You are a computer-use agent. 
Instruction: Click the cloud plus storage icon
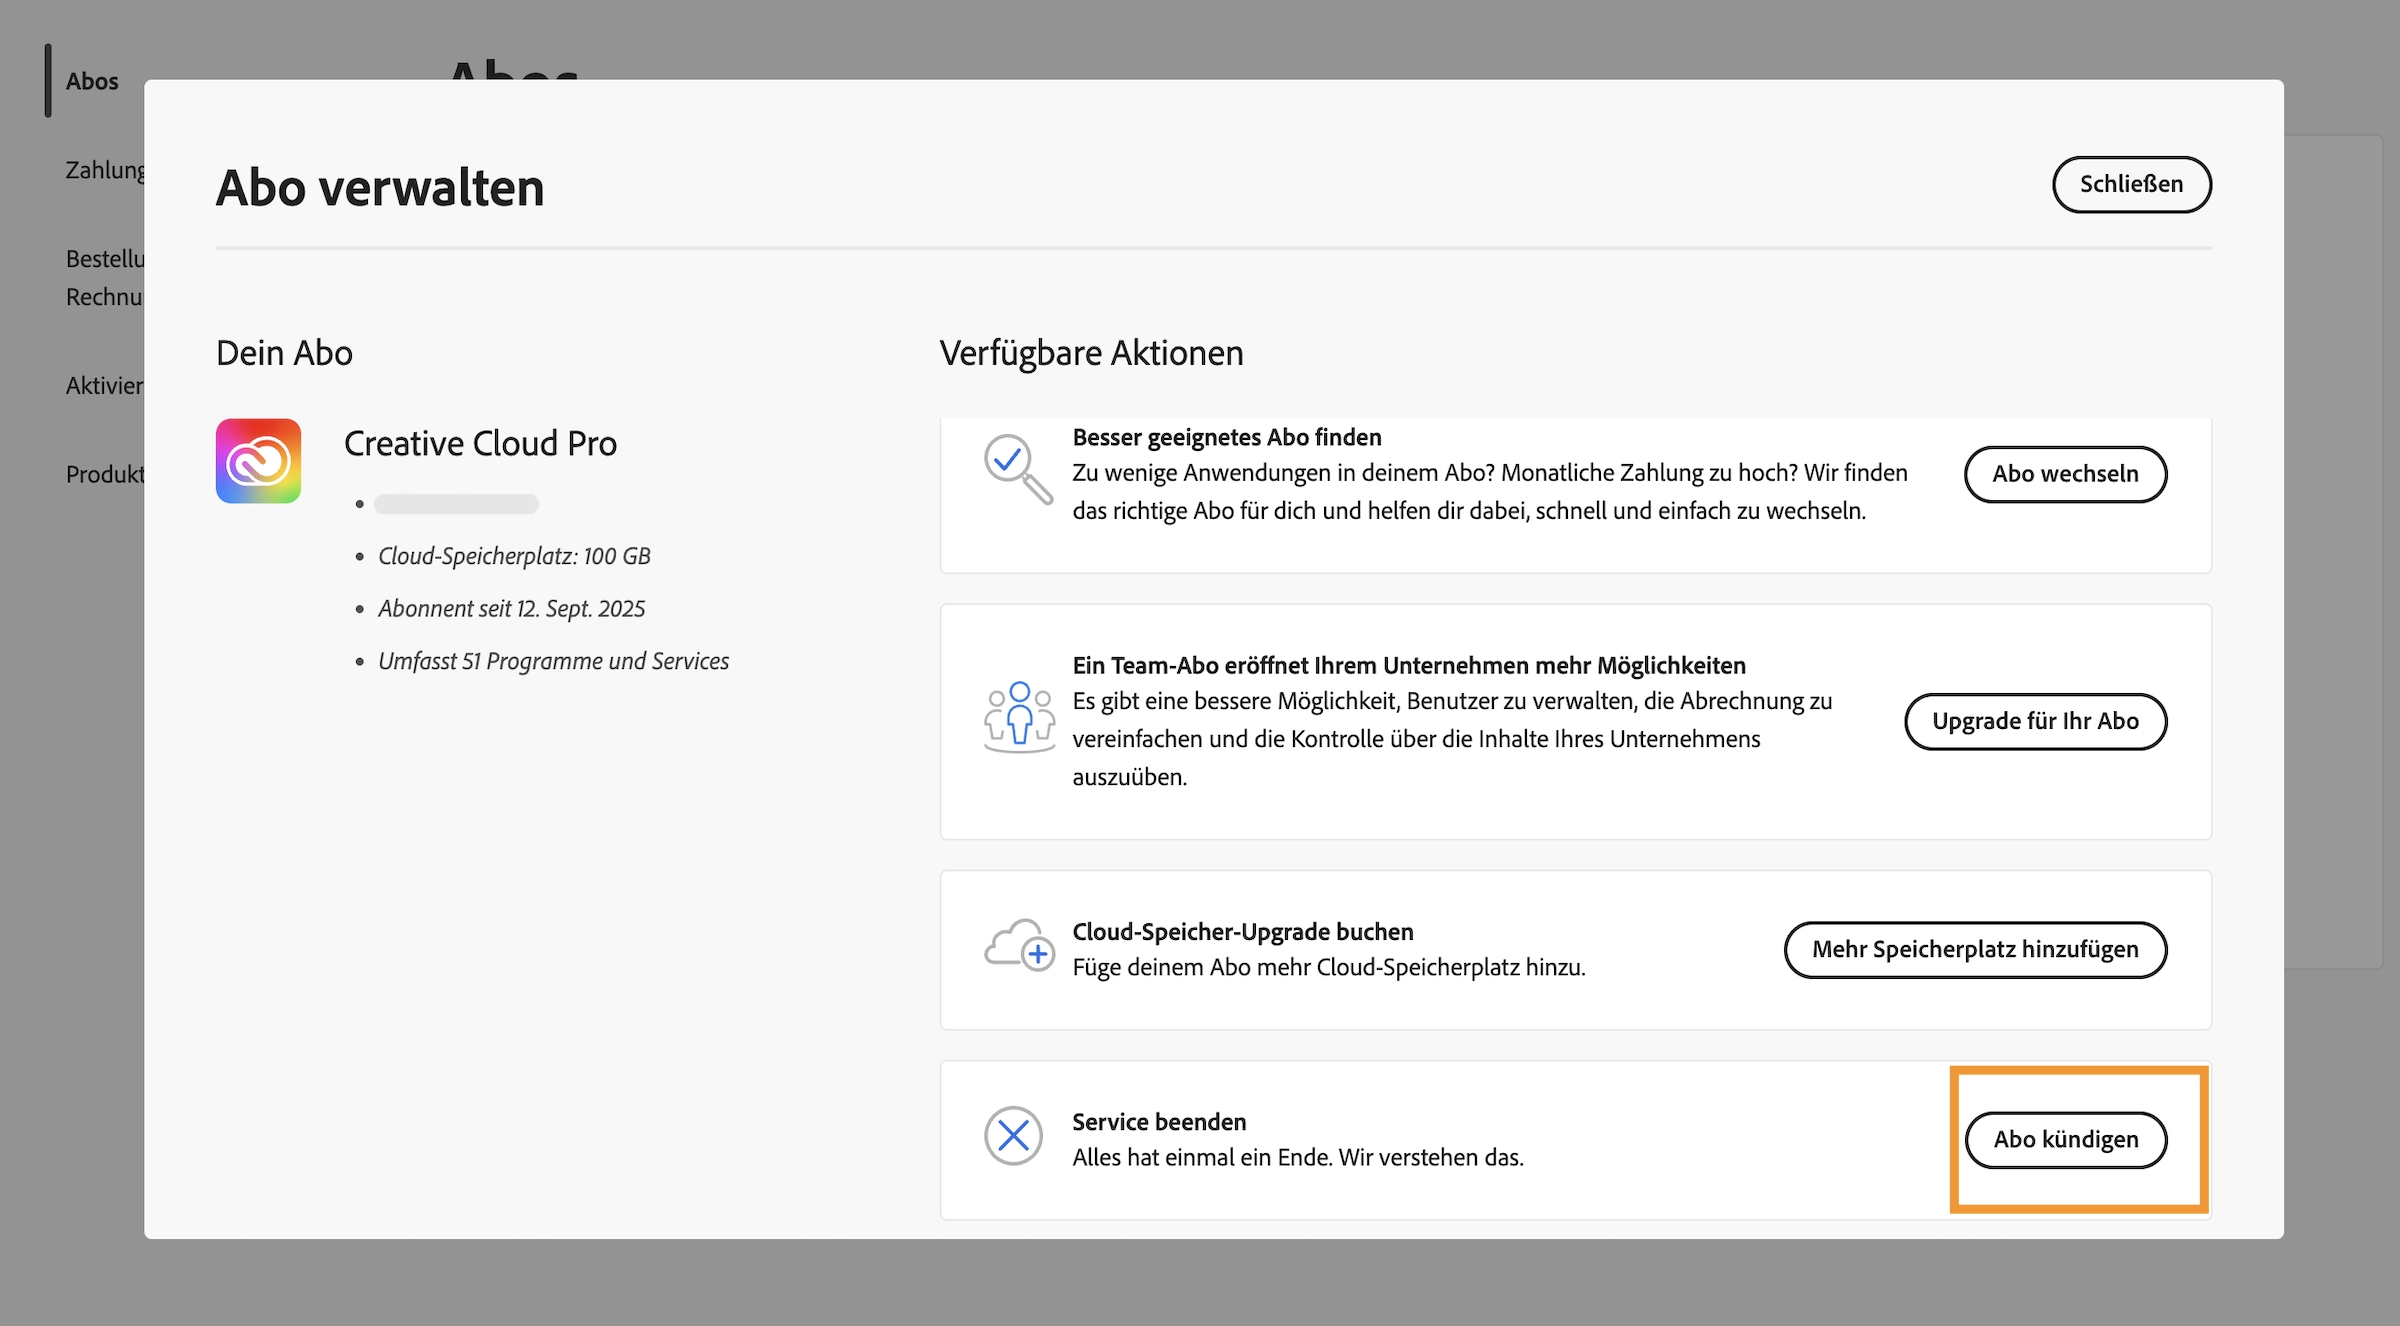1018,945
